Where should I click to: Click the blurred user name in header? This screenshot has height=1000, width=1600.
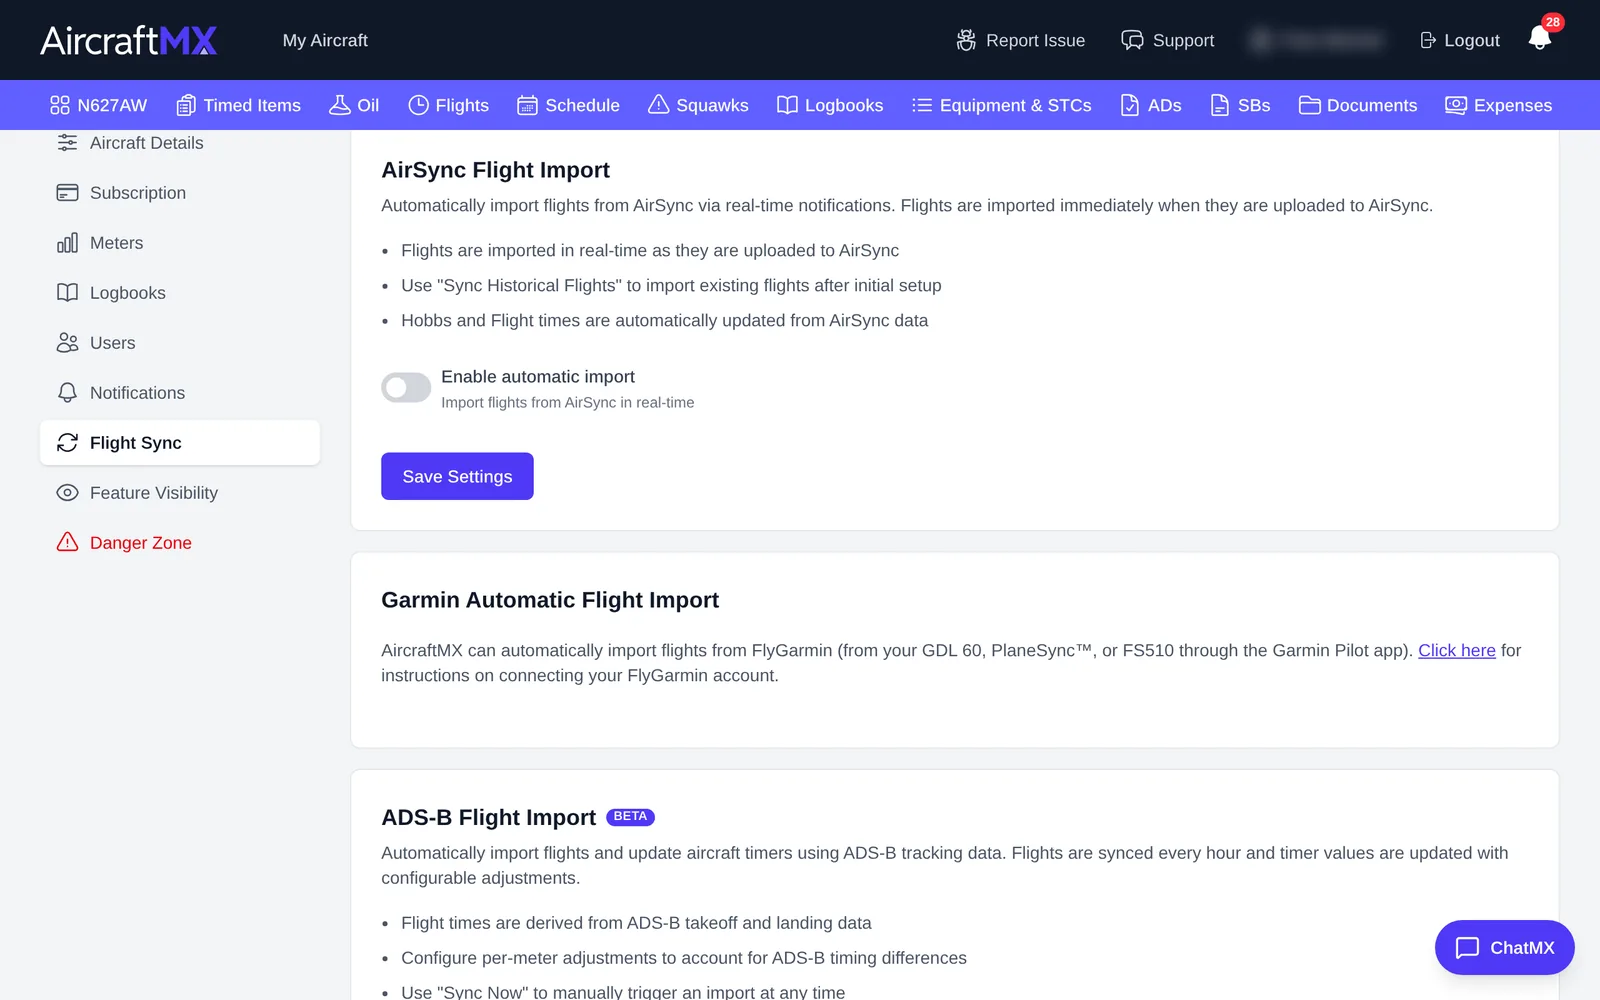tap(1318, 40)
